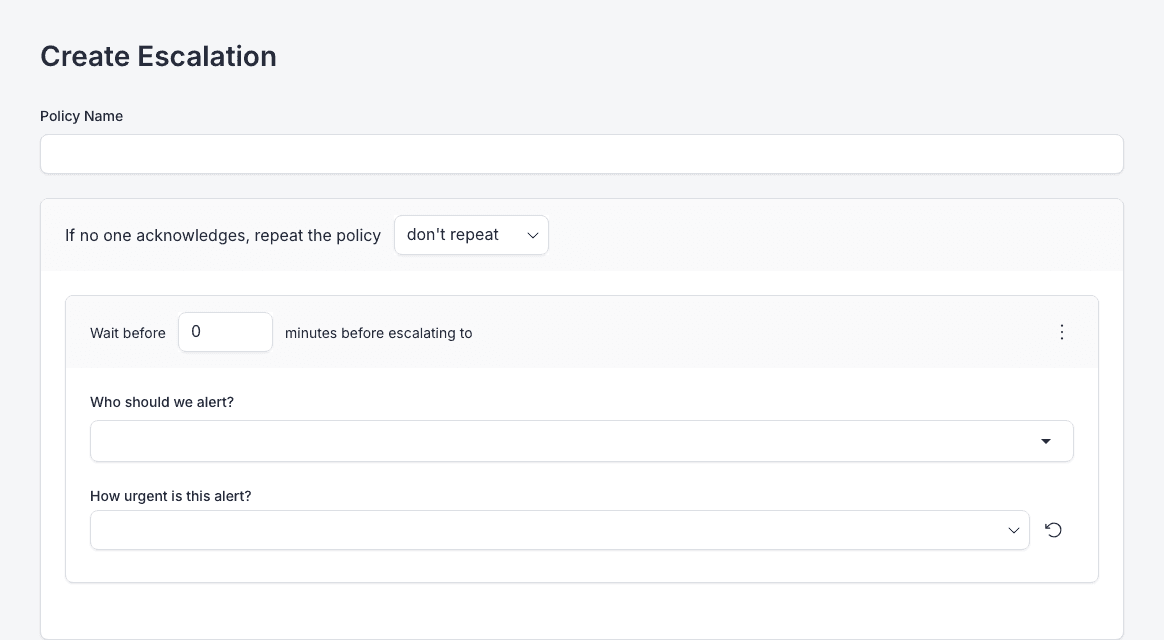Click the "How urgent is this alert?" label
The height and width of the screenshot is (640, 1164).
coord(171,496)
